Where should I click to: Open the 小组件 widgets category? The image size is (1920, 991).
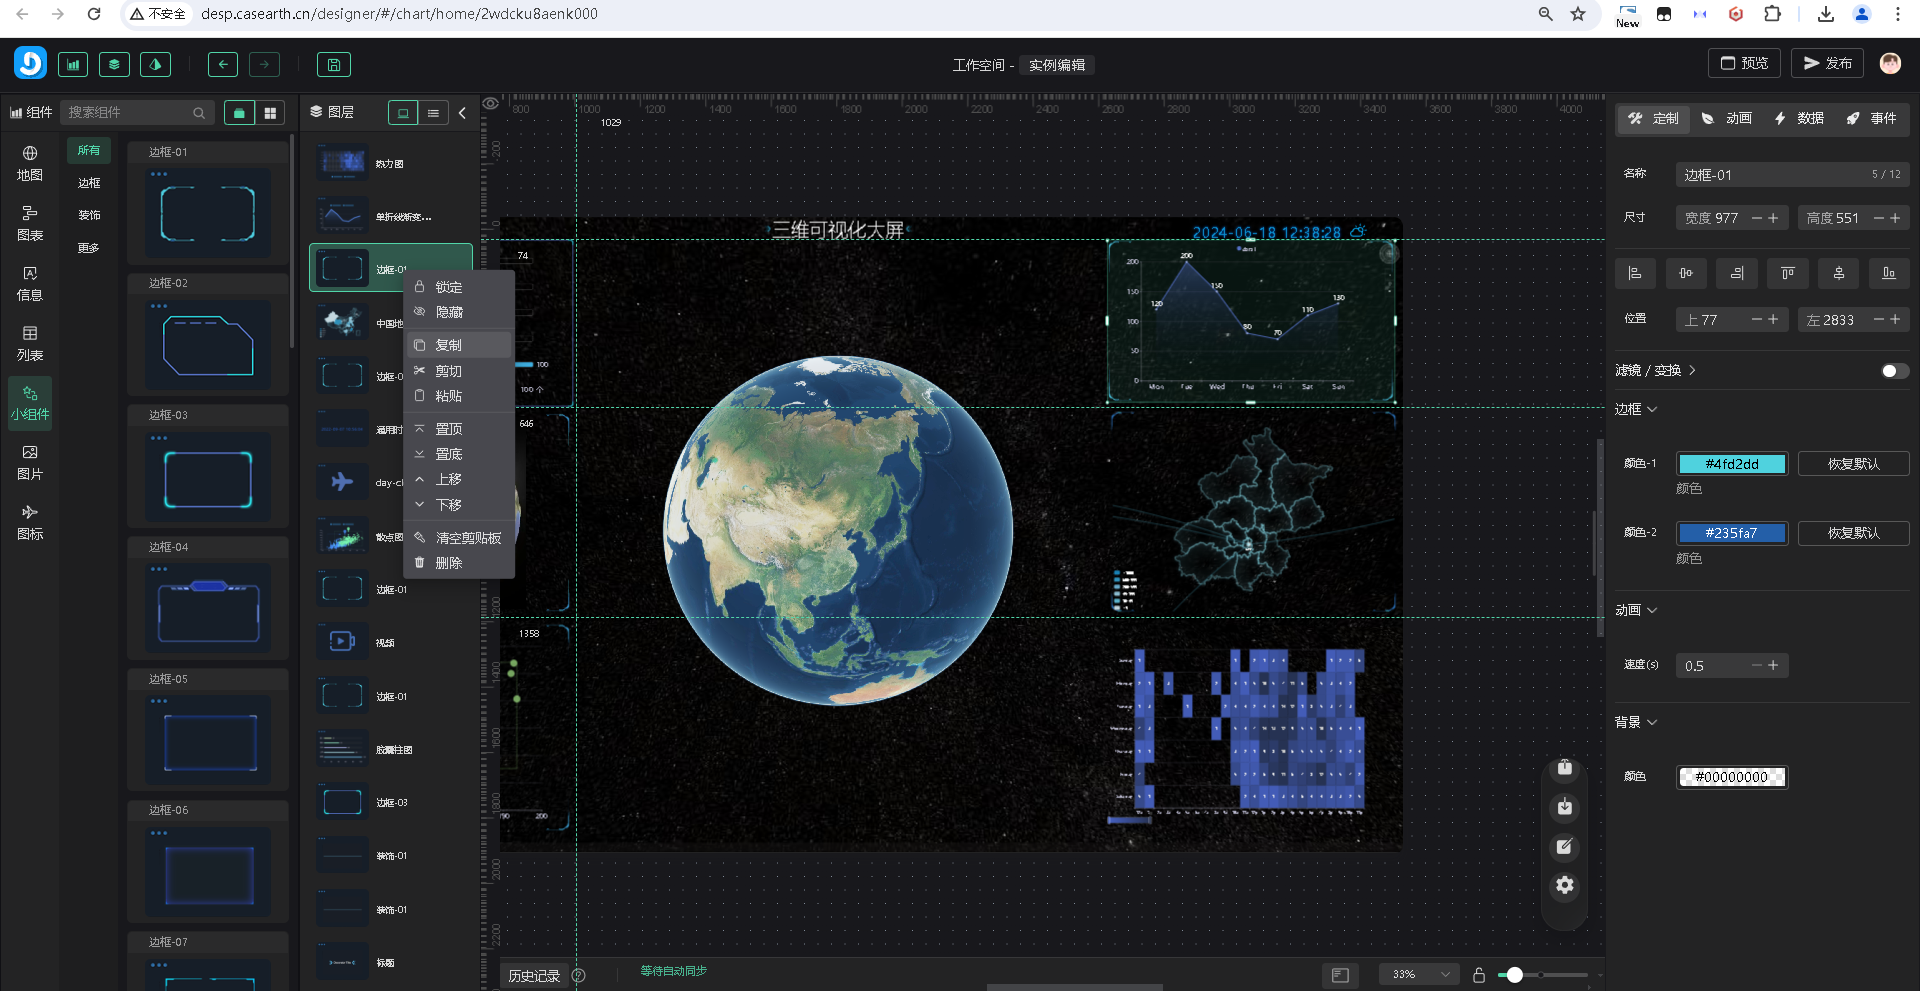[x=30, y=404]
